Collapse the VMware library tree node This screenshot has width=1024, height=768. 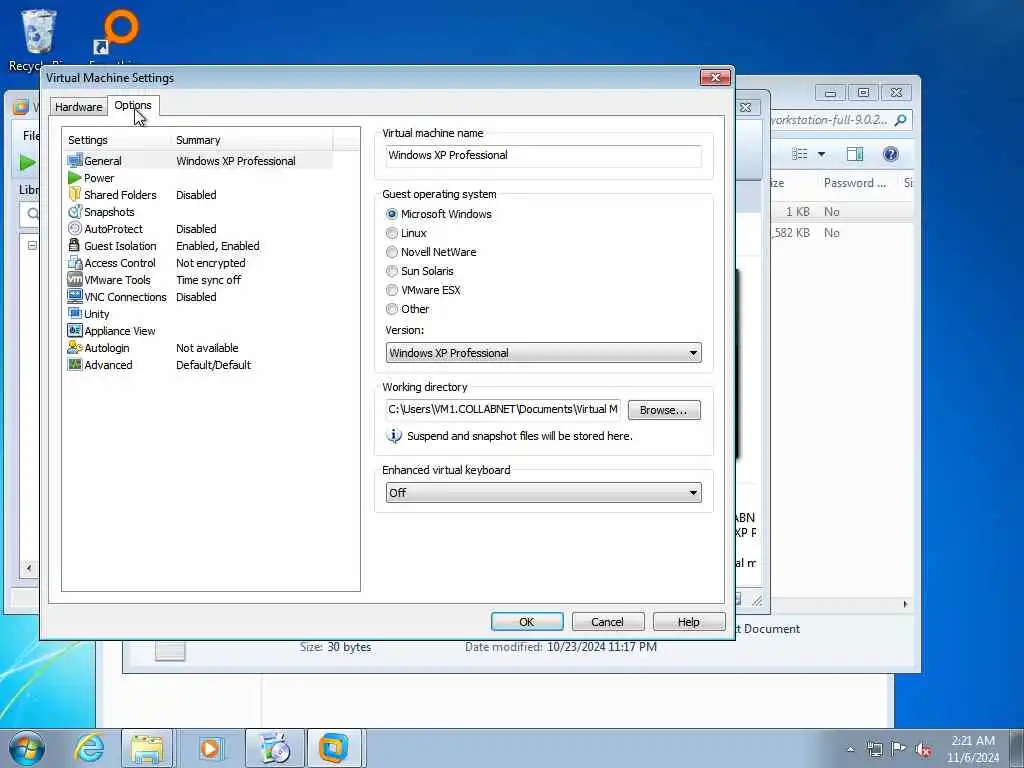[x=32, y=246]
